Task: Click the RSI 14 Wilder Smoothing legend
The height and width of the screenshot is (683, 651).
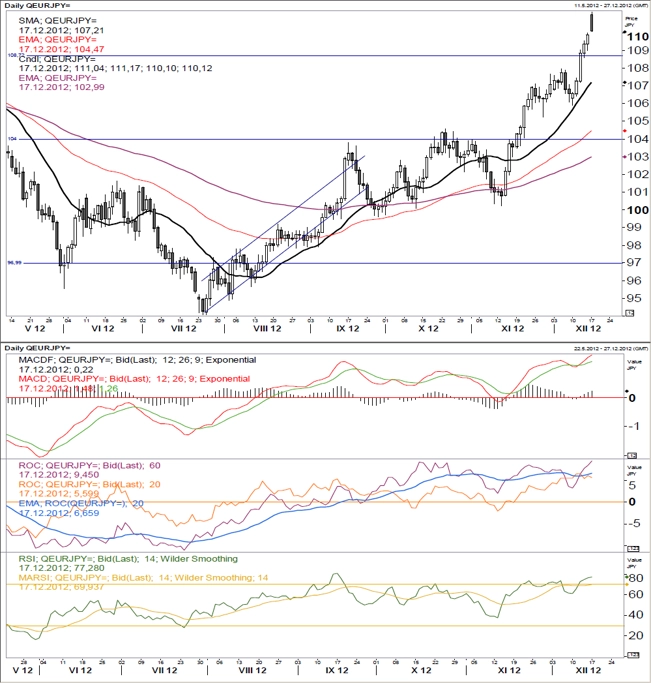Action: coord(128,558)
